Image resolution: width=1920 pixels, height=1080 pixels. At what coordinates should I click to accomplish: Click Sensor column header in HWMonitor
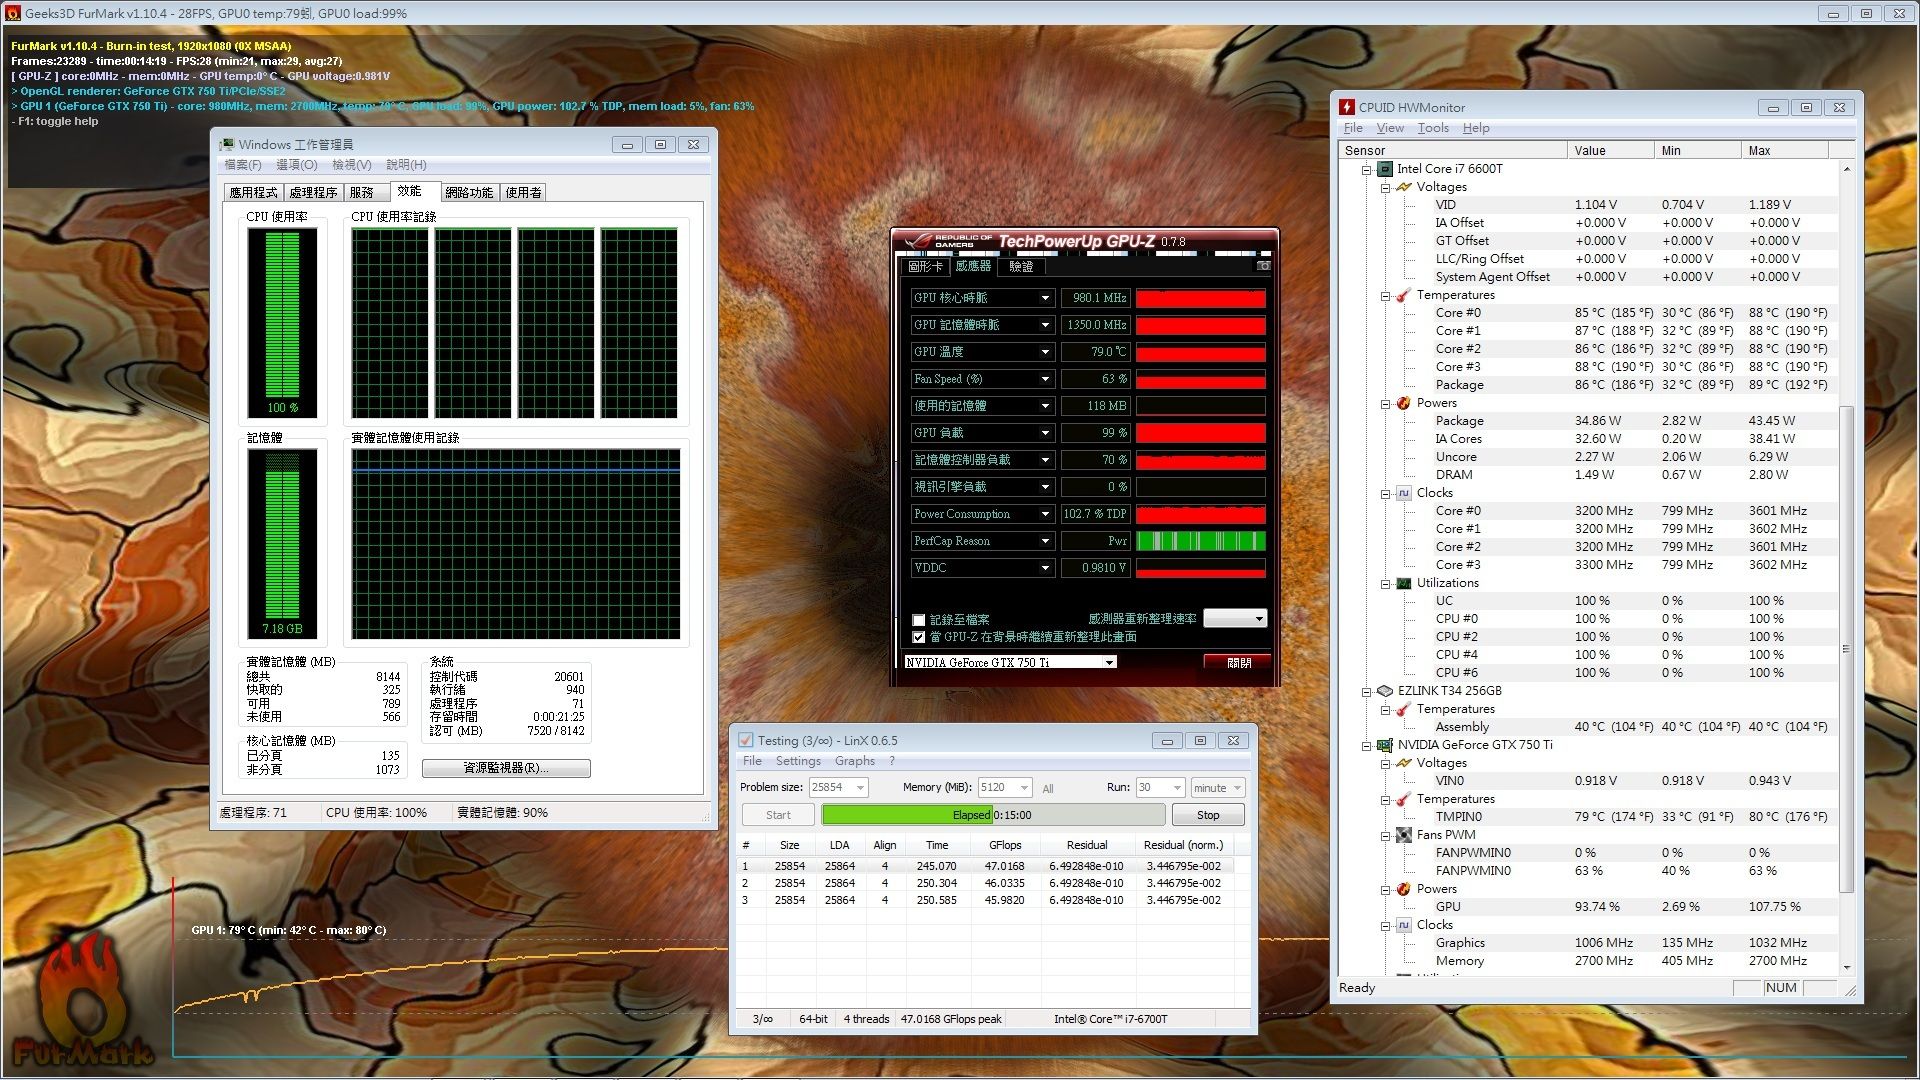1453,151
